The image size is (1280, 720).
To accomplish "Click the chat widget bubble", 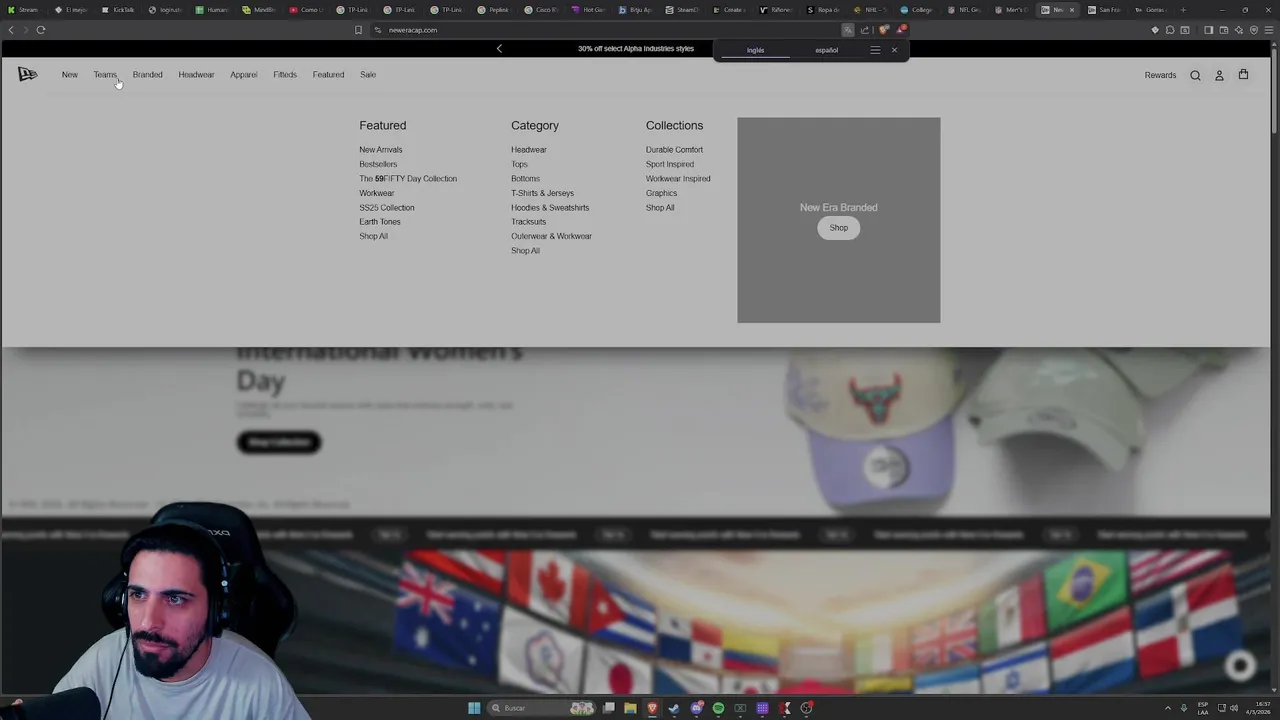I will (x=1241, y=665).
